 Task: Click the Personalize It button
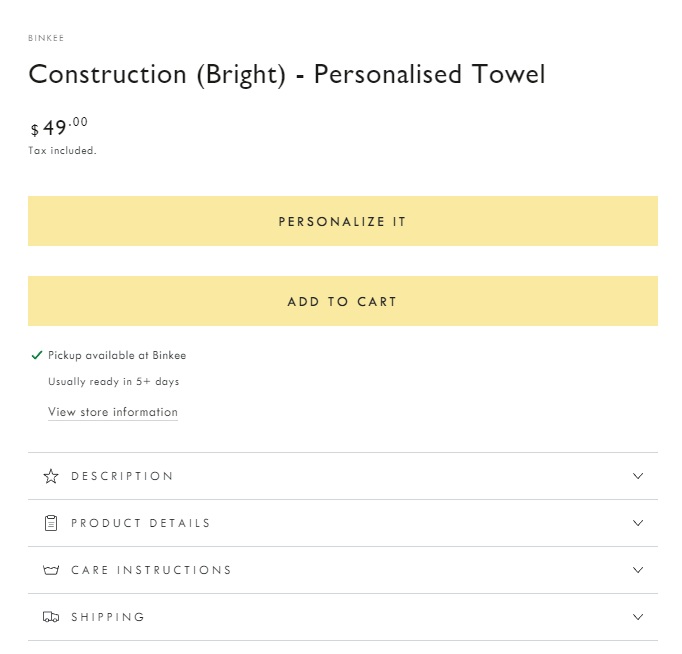[343, 221]
